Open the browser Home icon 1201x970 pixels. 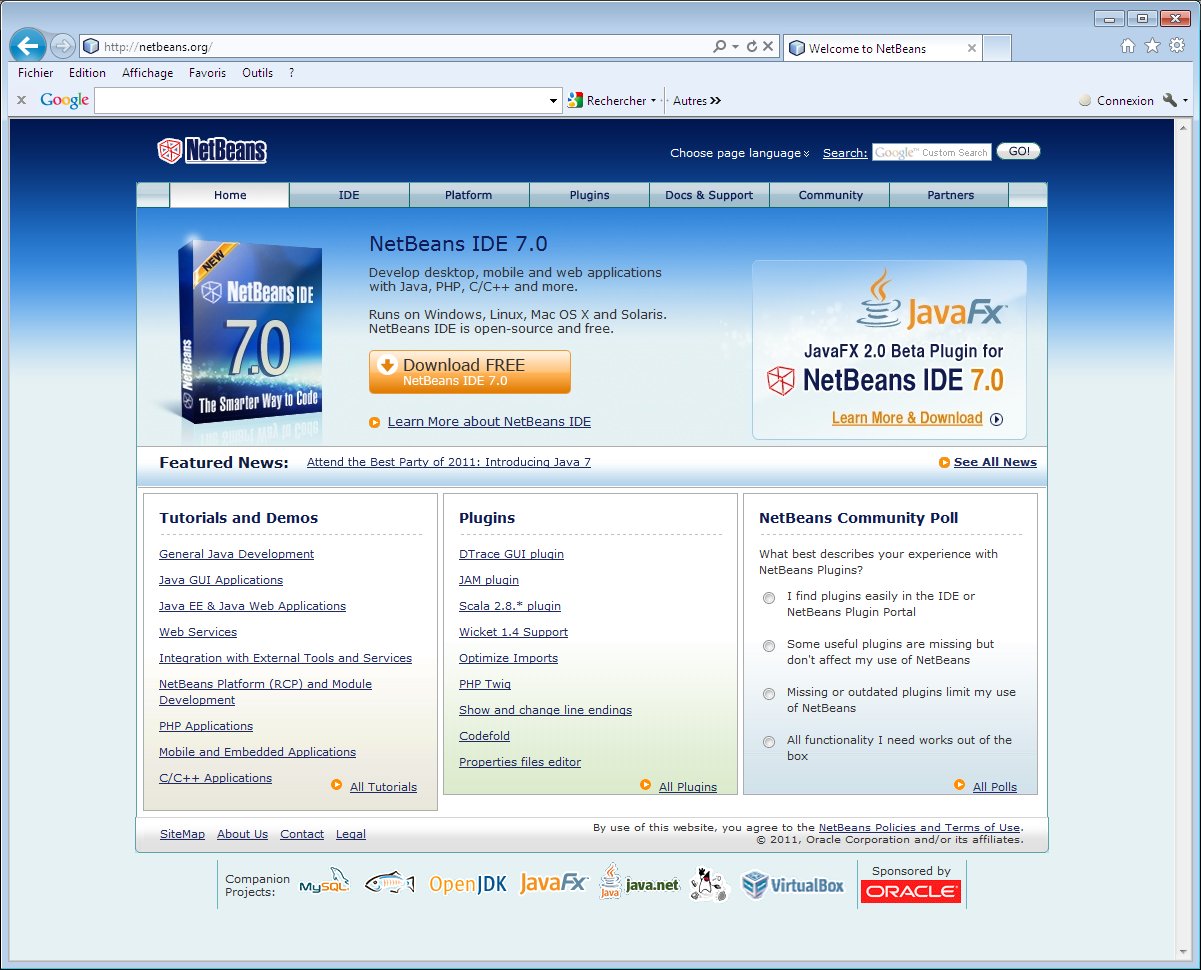1128,46
